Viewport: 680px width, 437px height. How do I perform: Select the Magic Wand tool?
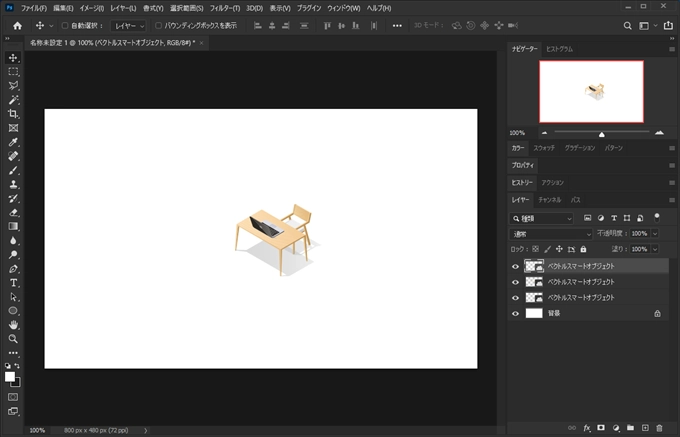[14, 100]
